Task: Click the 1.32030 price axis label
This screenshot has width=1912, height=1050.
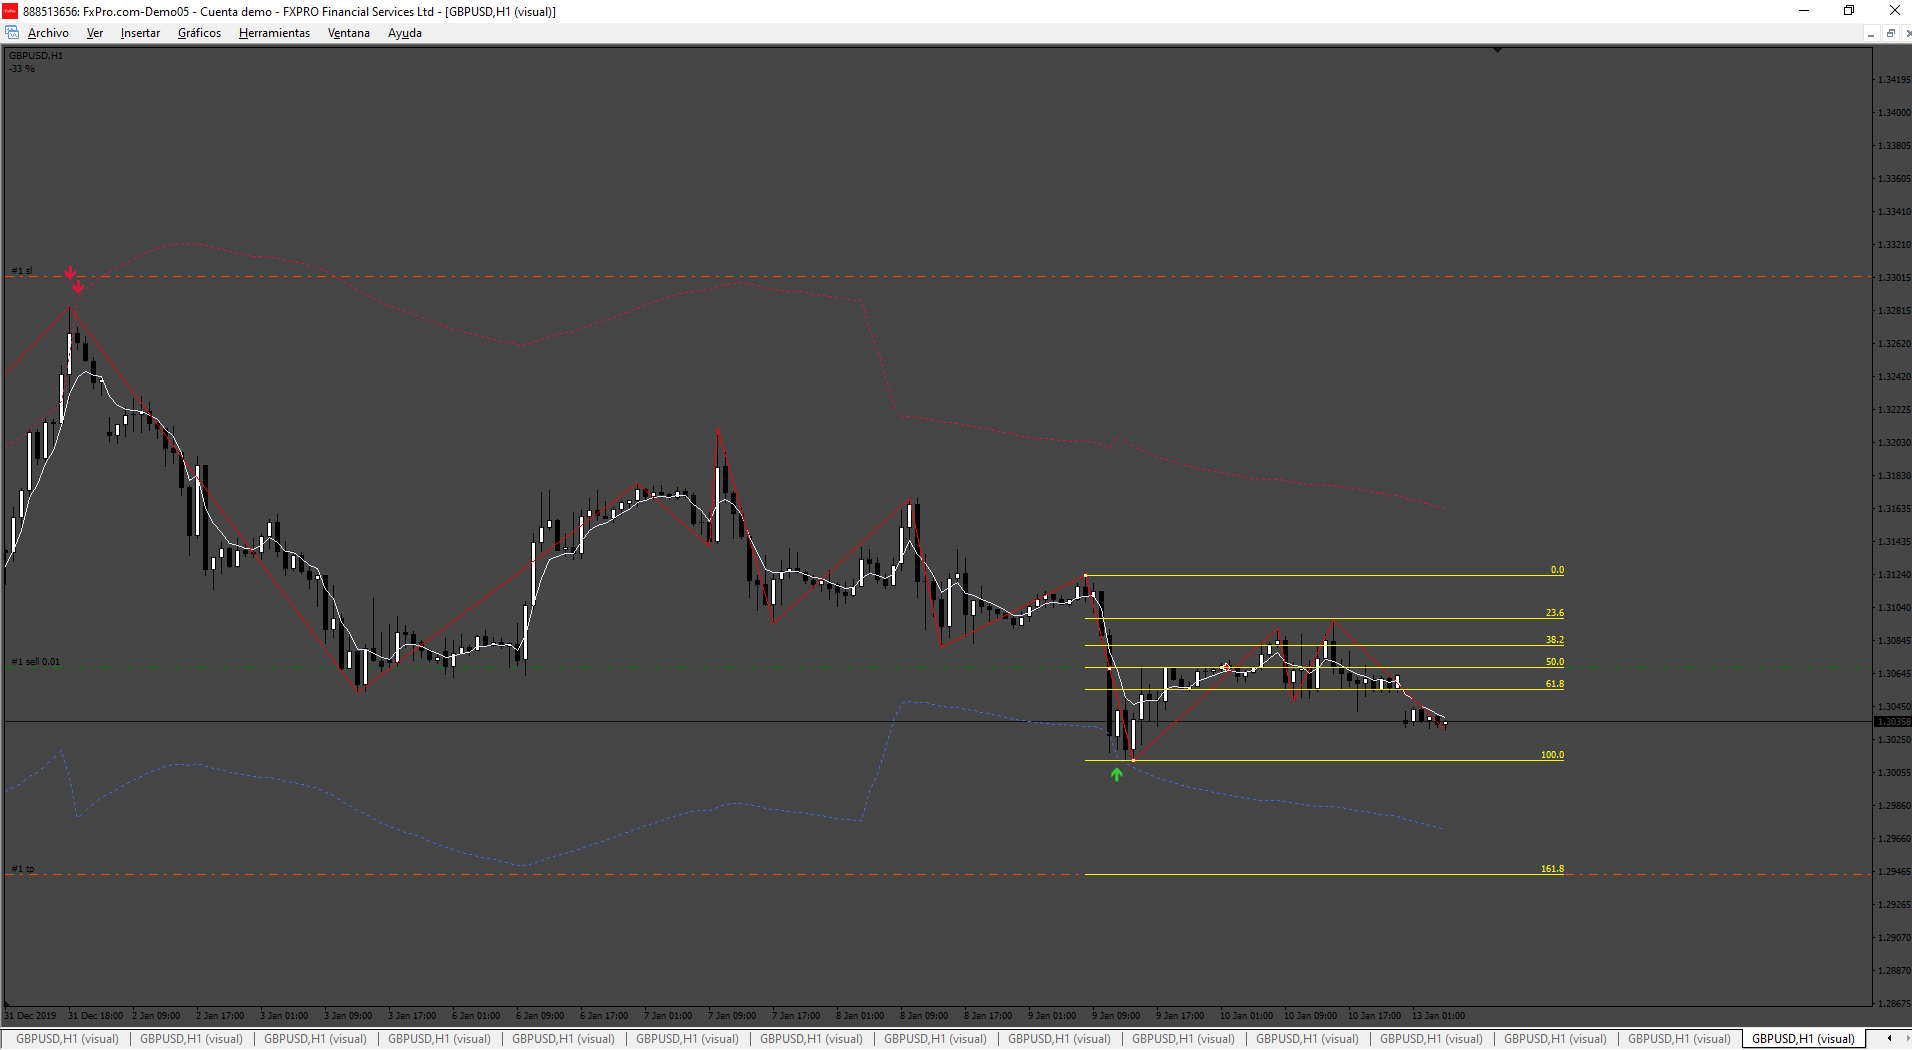Action: 1894,443
